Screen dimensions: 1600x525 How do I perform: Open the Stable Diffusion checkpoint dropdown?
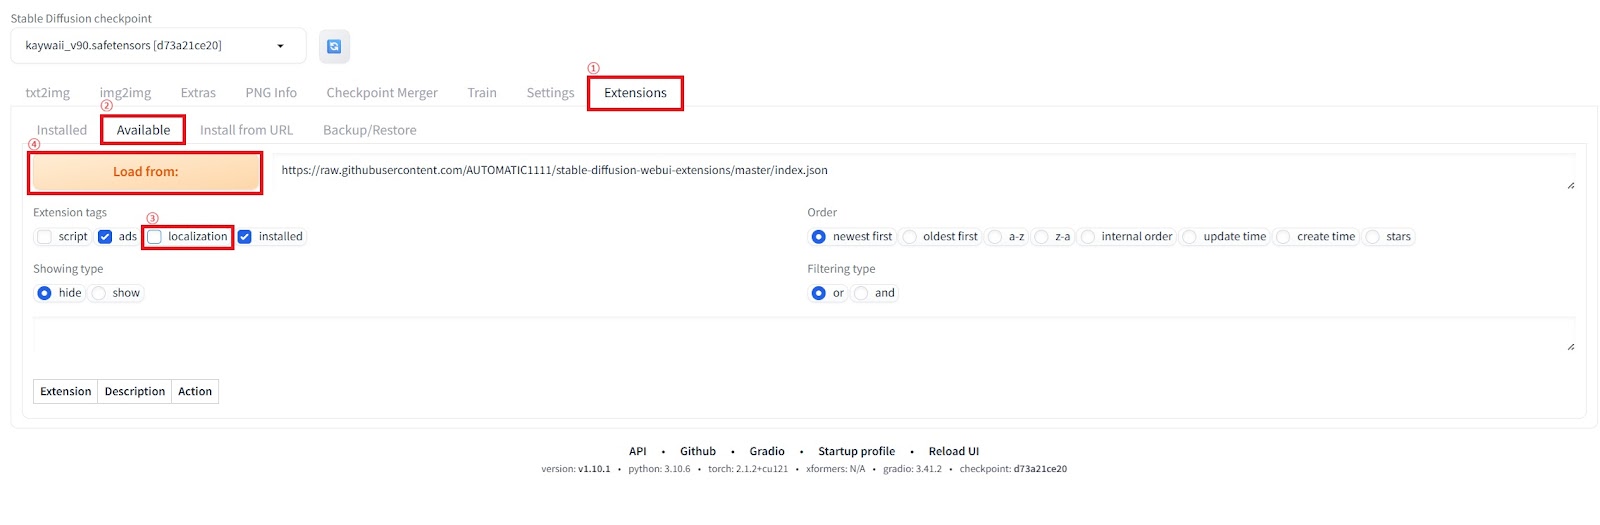(x=158, y=46)
